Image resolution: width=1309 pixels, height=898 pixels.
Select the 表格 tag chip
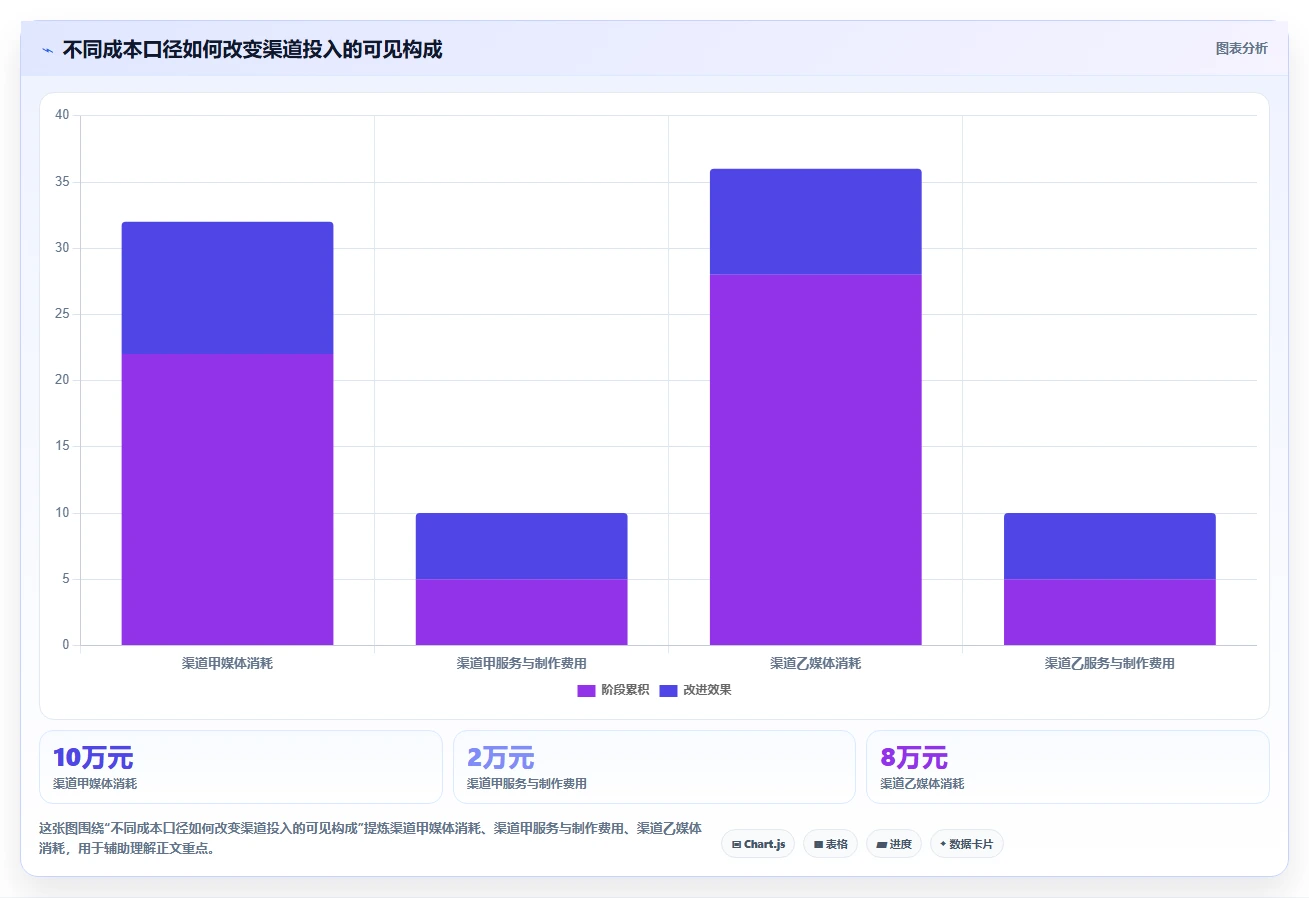coord(830,844)
